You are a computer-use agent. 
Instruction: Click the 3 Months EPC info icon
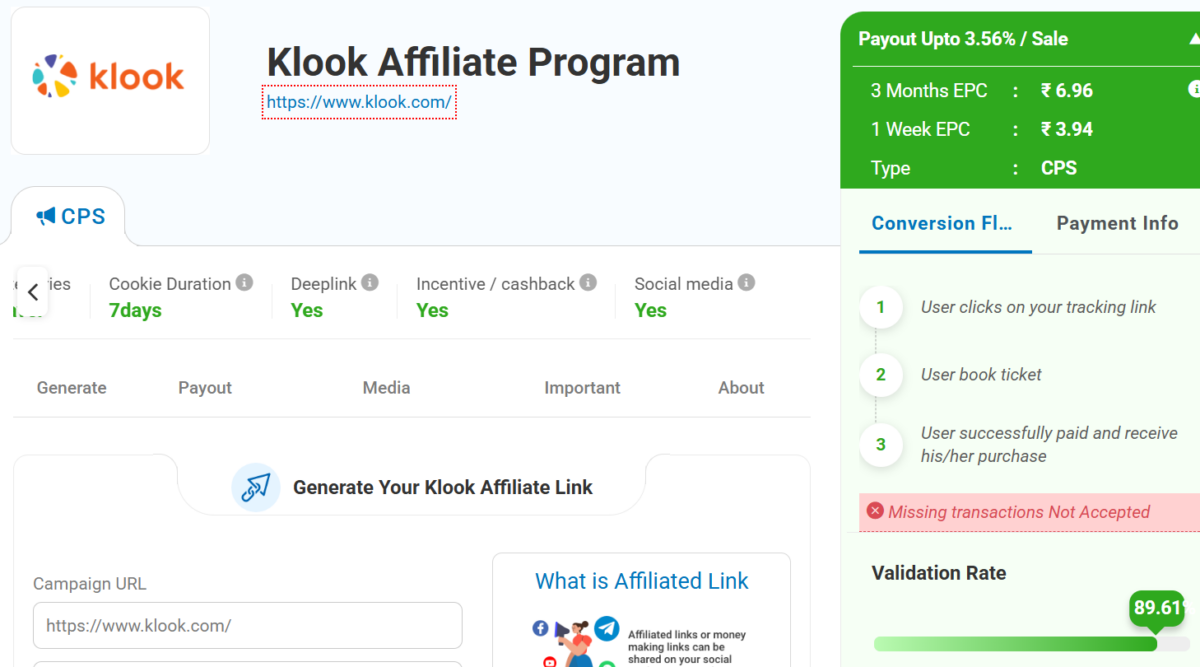point(1194,90)
